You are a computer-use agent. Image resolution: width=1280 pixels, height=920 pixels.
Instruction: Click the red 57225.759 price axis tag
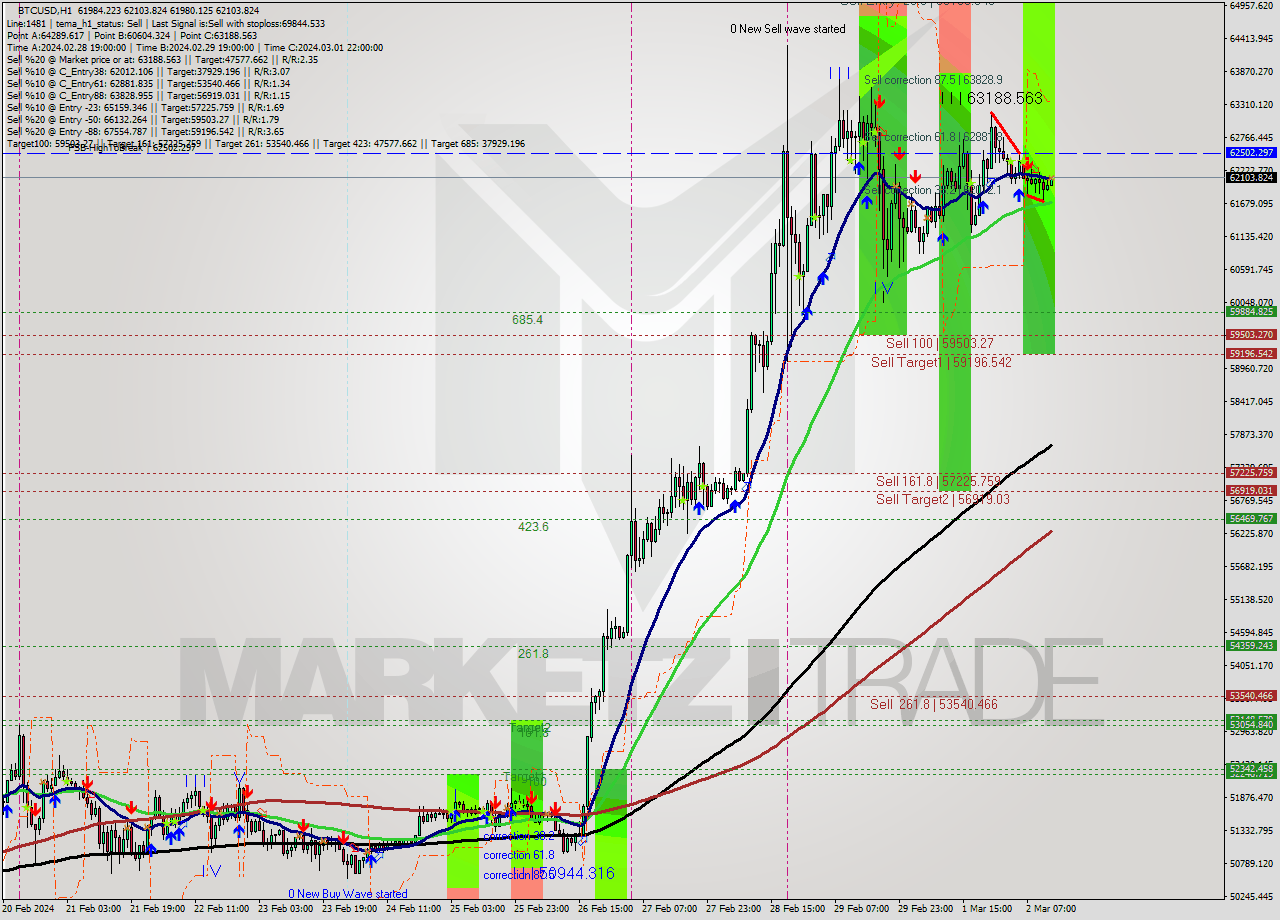(x=1251, y=472)
